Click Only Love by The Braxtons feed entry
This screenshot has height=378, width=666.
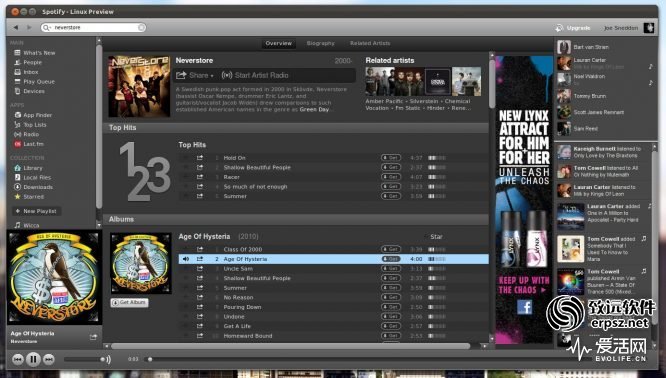tap(605, 155)
